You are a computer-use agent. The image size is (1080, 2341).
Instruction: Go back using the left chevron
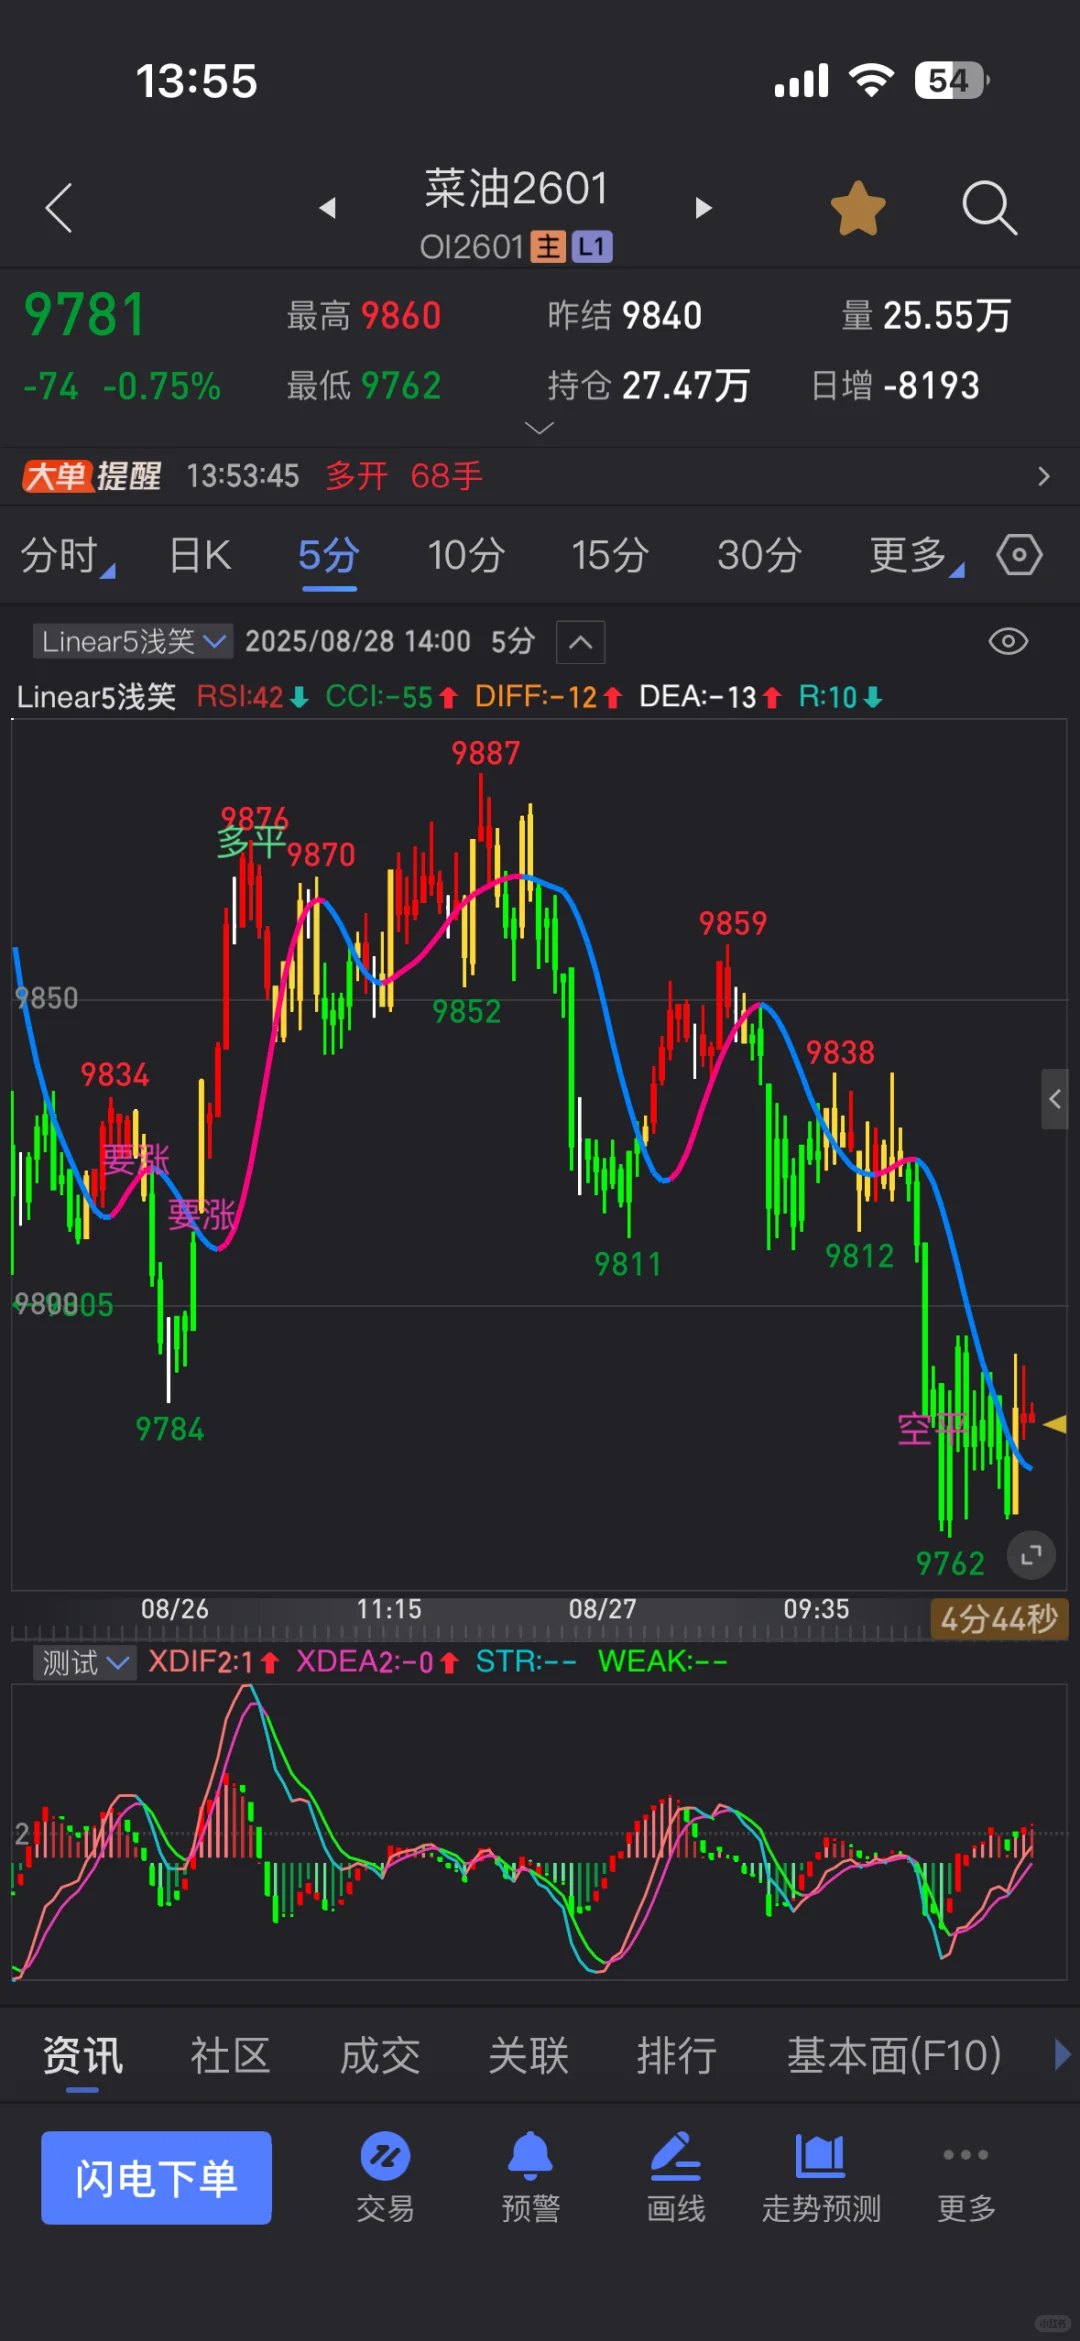pyautogui.click(x=59, y=208)
